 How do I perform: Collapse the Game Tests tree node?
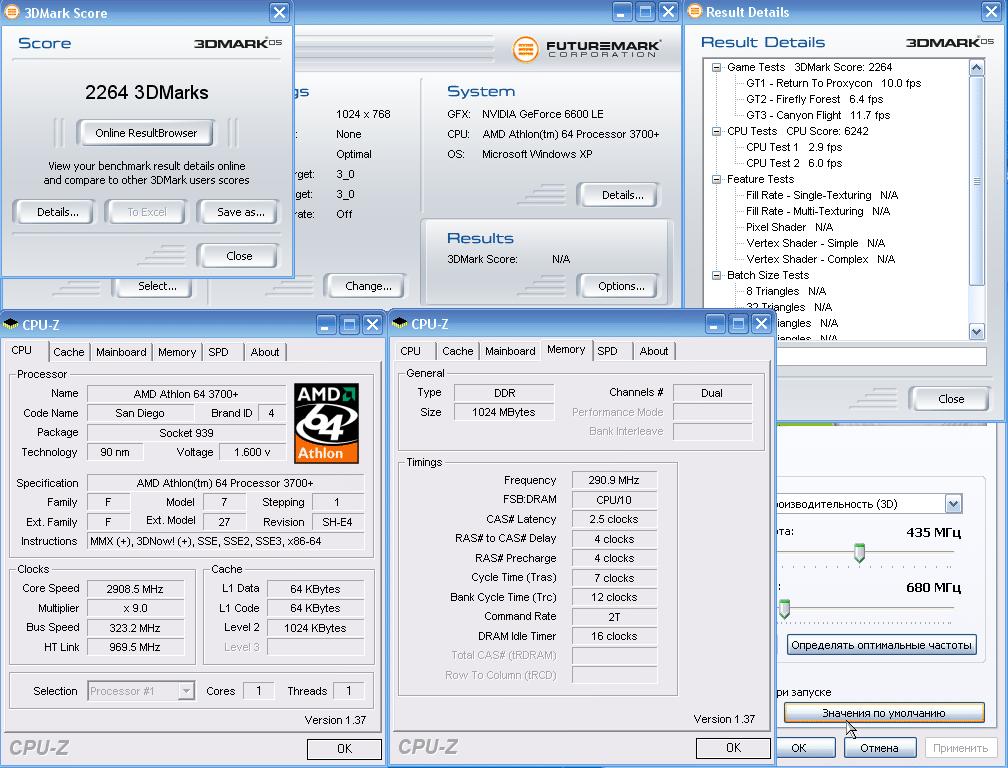(x=716, y=67)
